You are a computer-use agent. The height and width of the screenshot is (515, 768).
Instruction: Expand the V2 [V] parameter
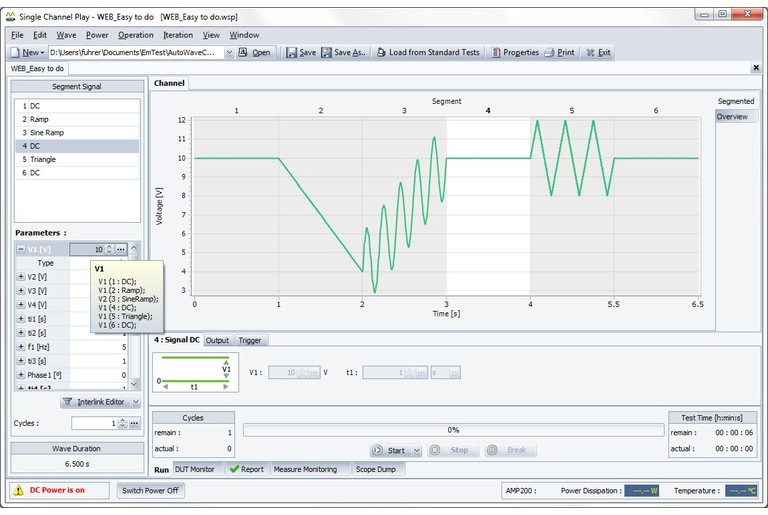pos(21,277)
